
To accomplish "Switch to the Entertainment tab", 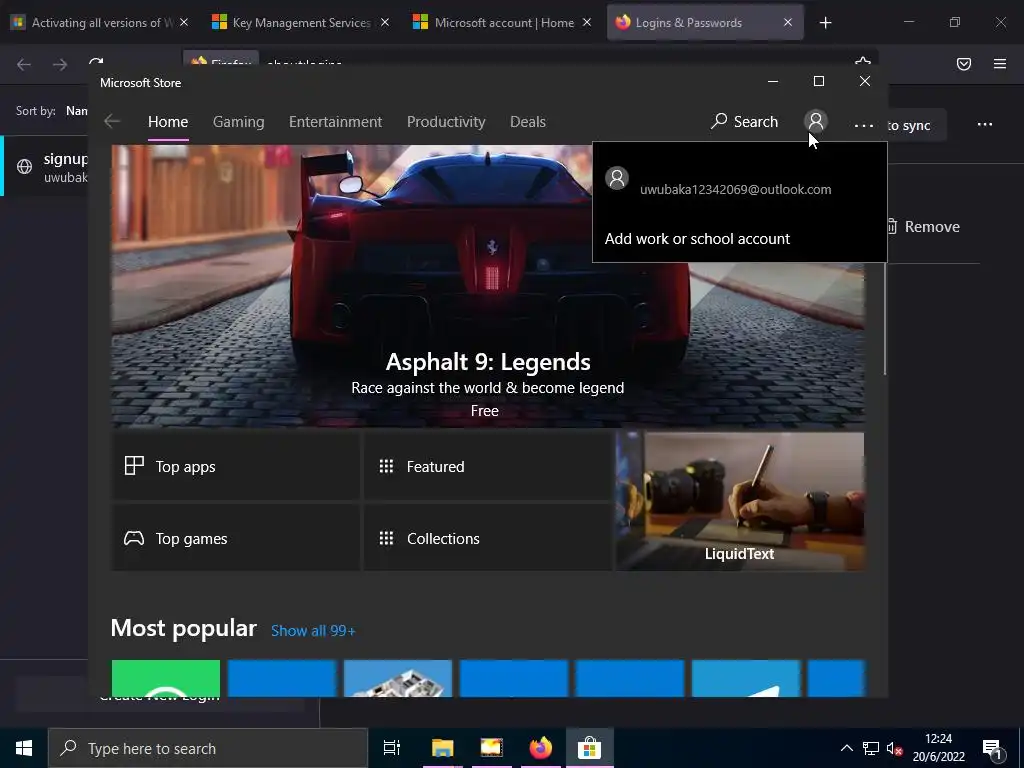I will pos(335,122).
